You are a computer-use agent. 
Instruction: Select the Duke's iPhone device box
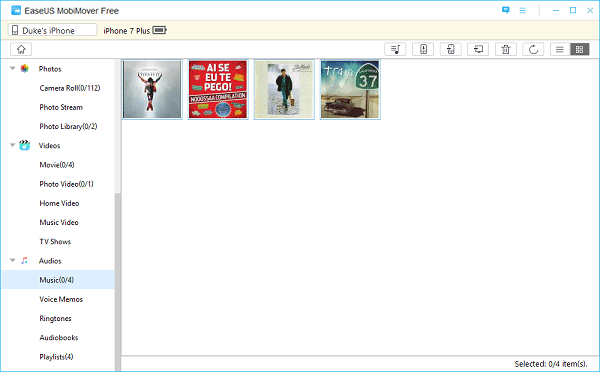click(x=52, y=30)
